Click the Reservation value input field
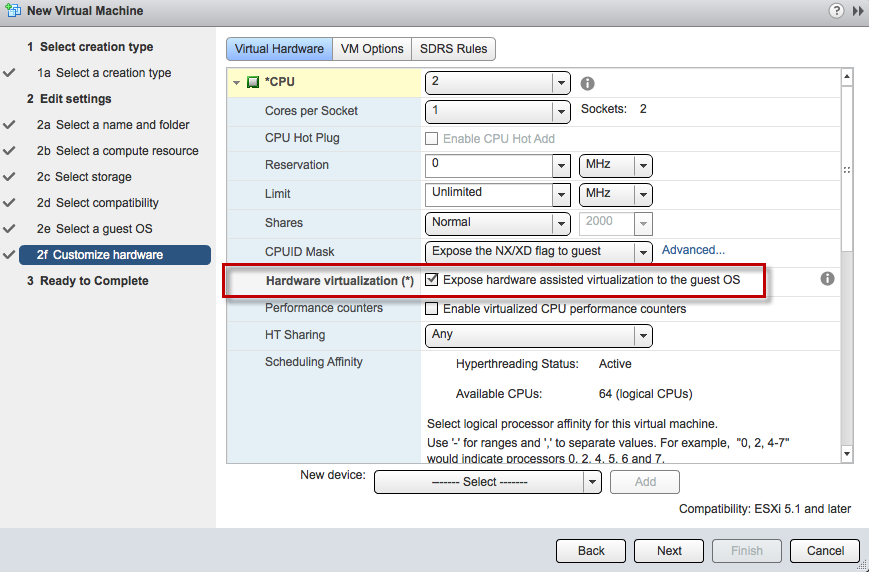The width and height of the screenshot is (869, 572). pyautogui.click(x=489, y=166)
